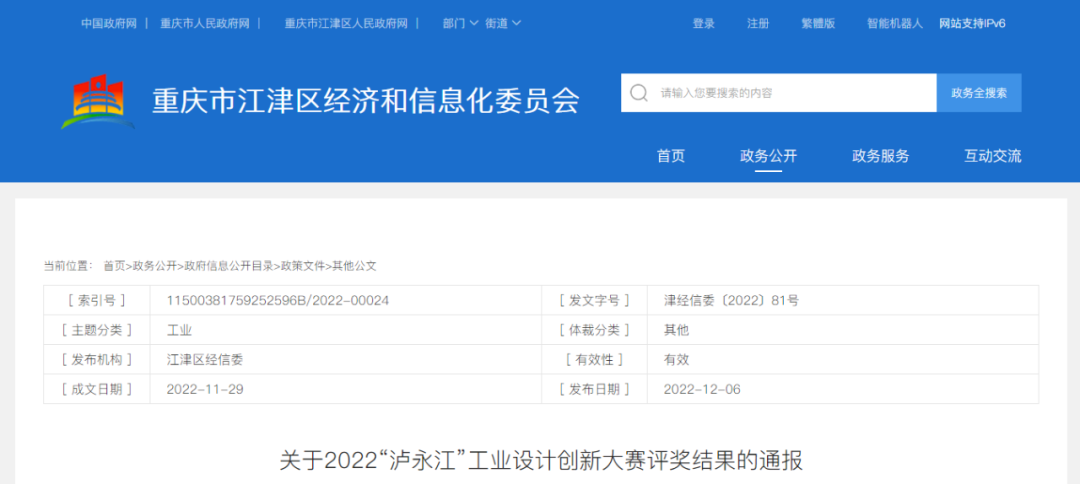Click the 索引号 label cell

(x=97, y=301)
